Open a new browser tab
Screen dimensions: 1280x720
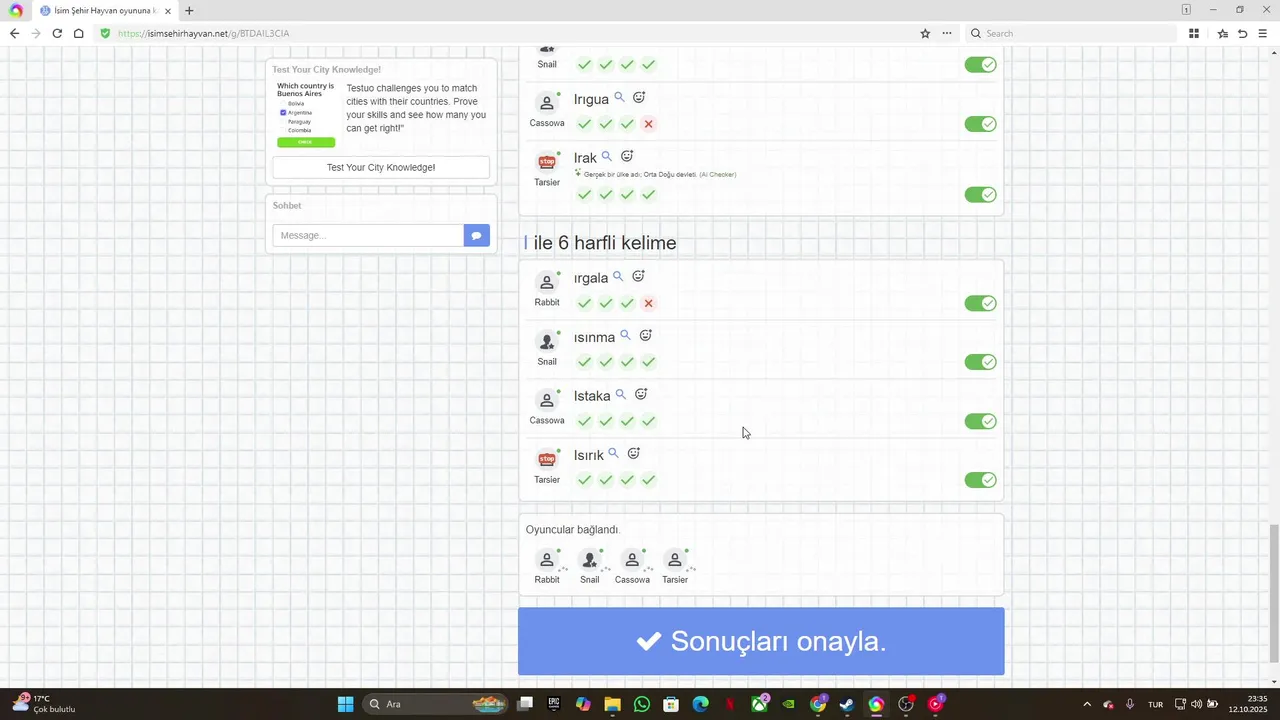pos(189,10)
